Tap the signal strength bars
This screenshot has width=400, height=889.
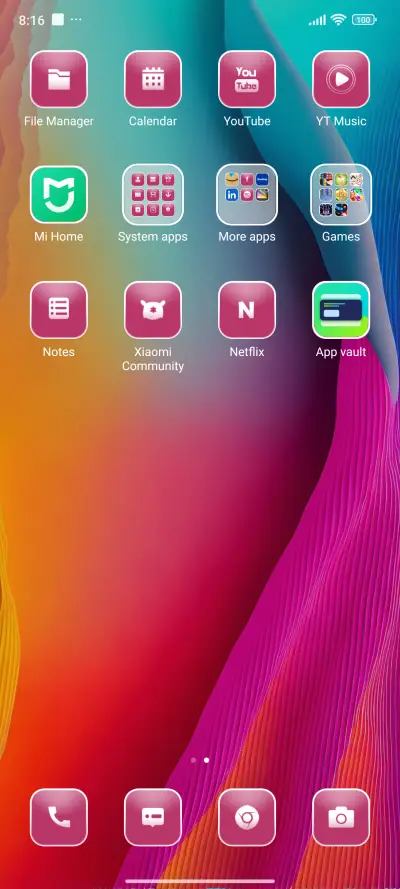point(317,20)
